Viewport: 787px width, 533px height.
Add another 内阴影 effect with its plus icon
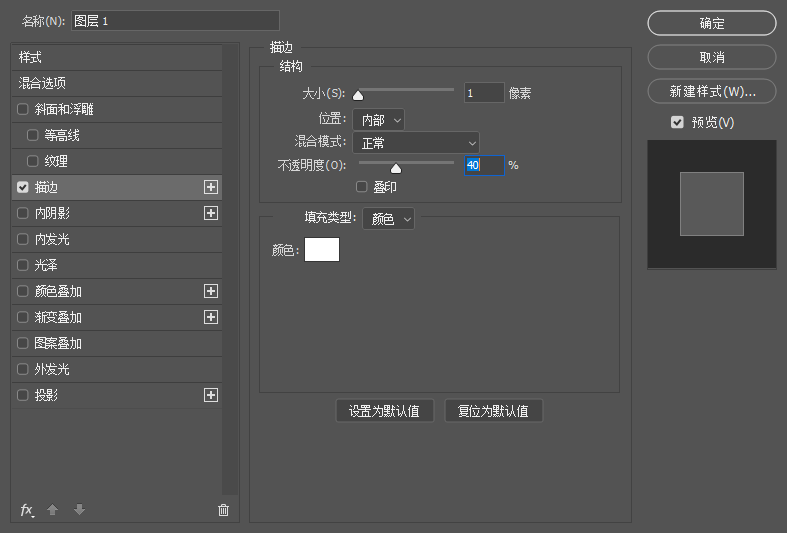click(211, 213)
